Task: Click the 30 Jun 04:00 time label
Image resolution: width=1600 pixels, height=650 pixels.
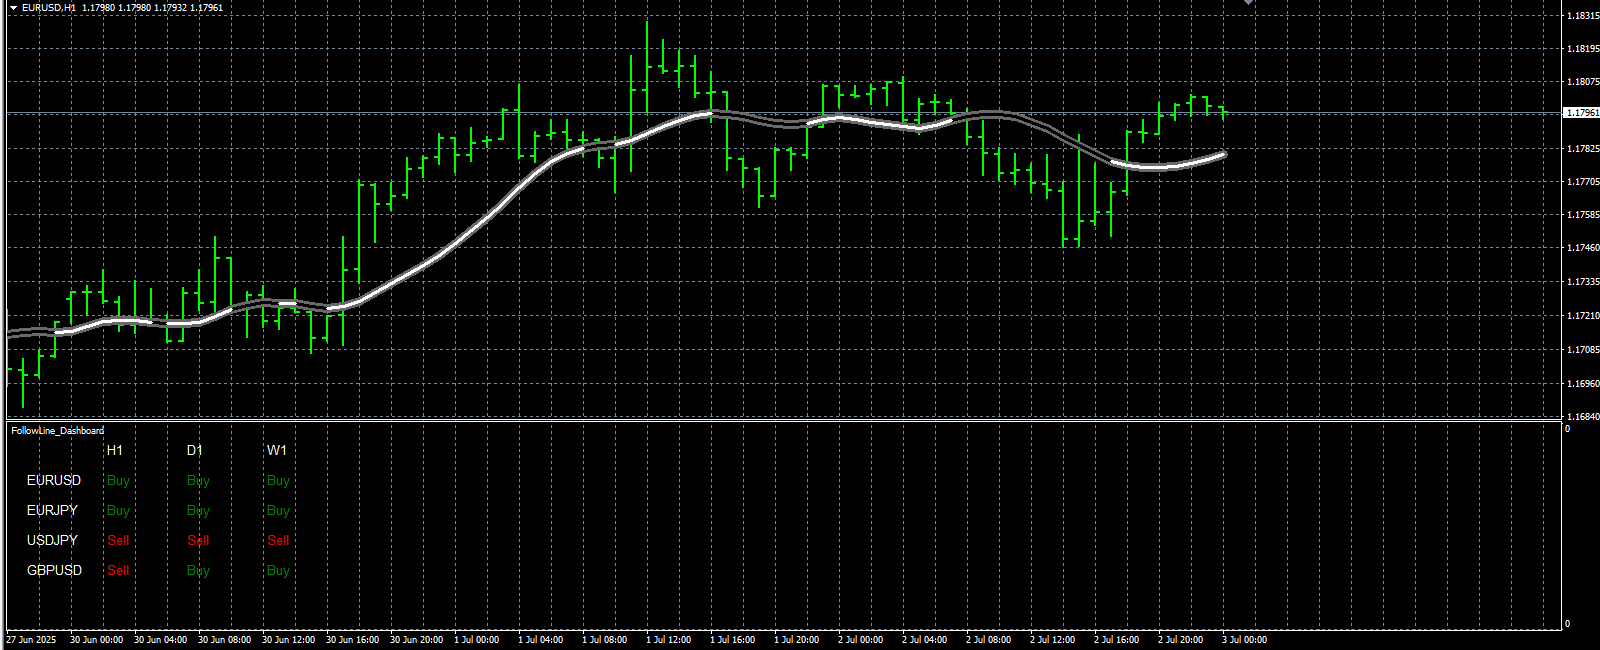Action: tap(161, 640)
